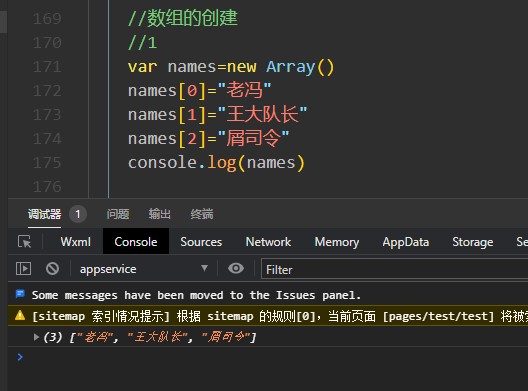Open the Network tab
528x391 pixels.
268,241
